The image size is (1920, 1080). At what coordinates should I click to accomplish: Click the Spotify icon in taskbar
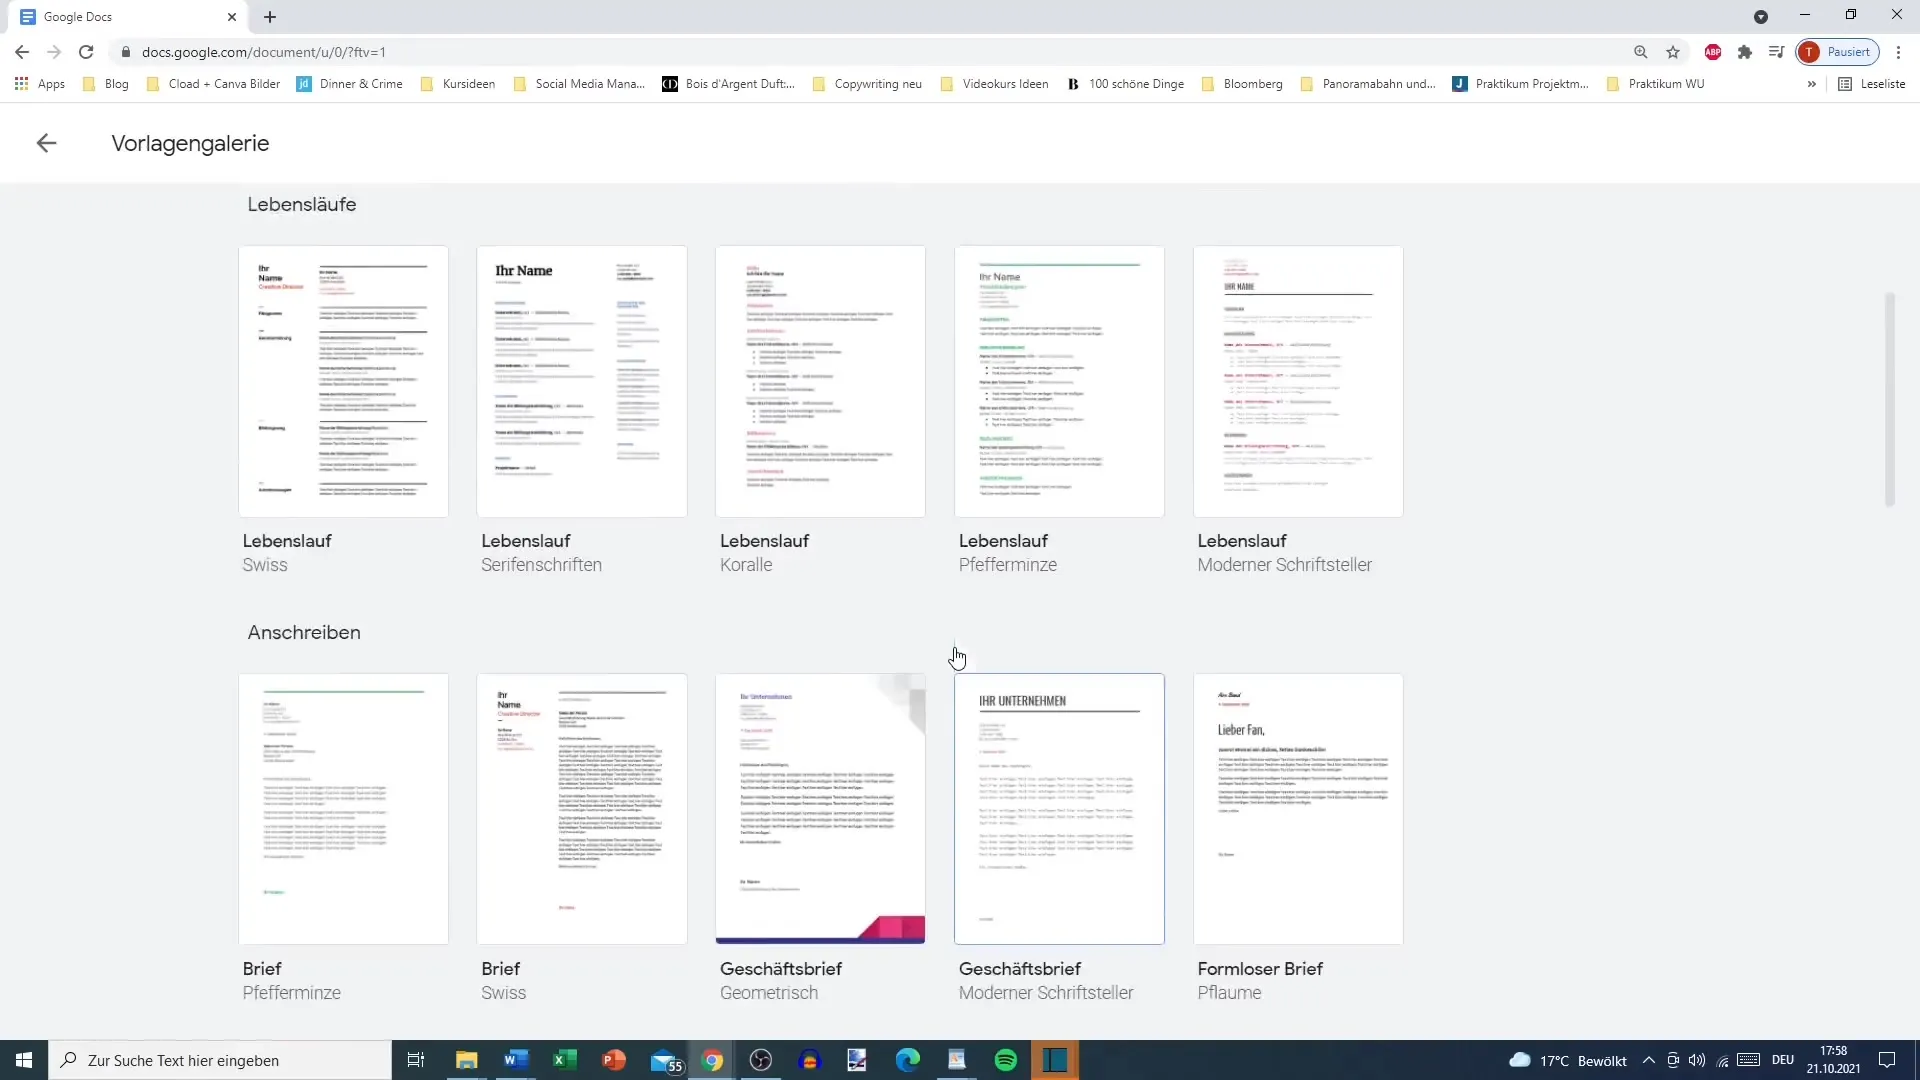pos(1006,1060)
